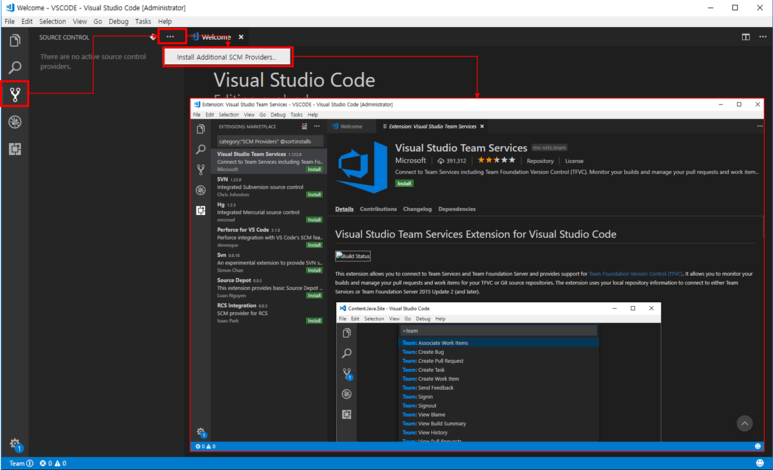Viewport: 773px width, 470px height.
Task: Click the extensions search field
Action: (270, 141)
